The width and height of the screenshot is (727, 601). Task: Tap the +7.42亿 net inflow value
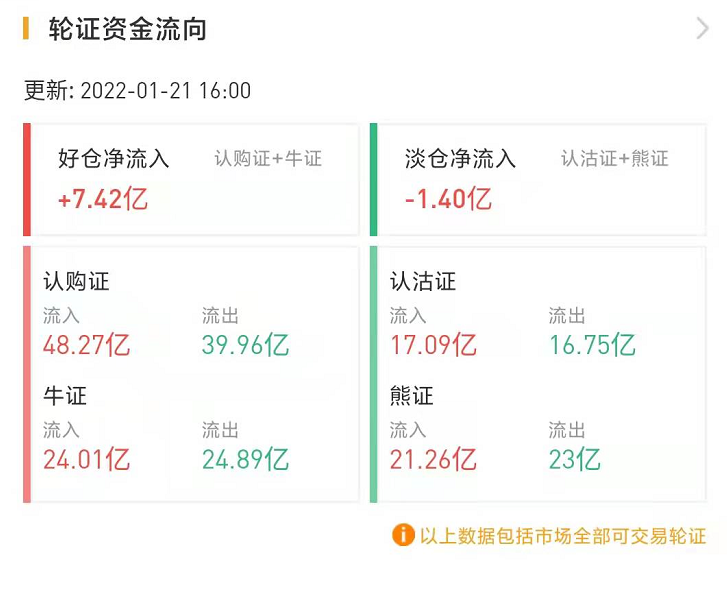click(x=102, y=199)
